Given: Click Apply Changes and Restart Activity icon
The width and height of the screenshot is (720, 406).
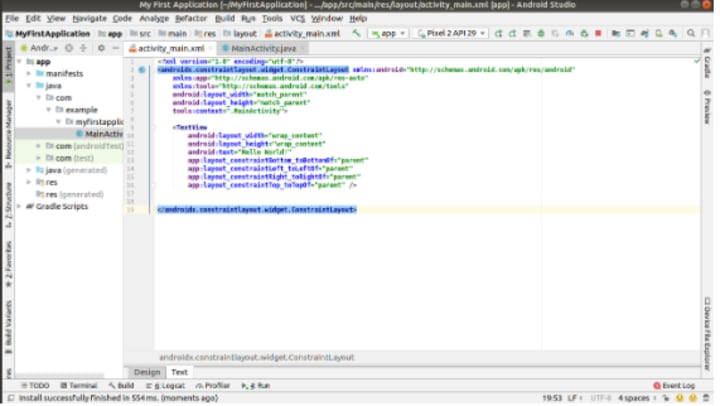Looking at the screenshot, I should click(512, 33).
